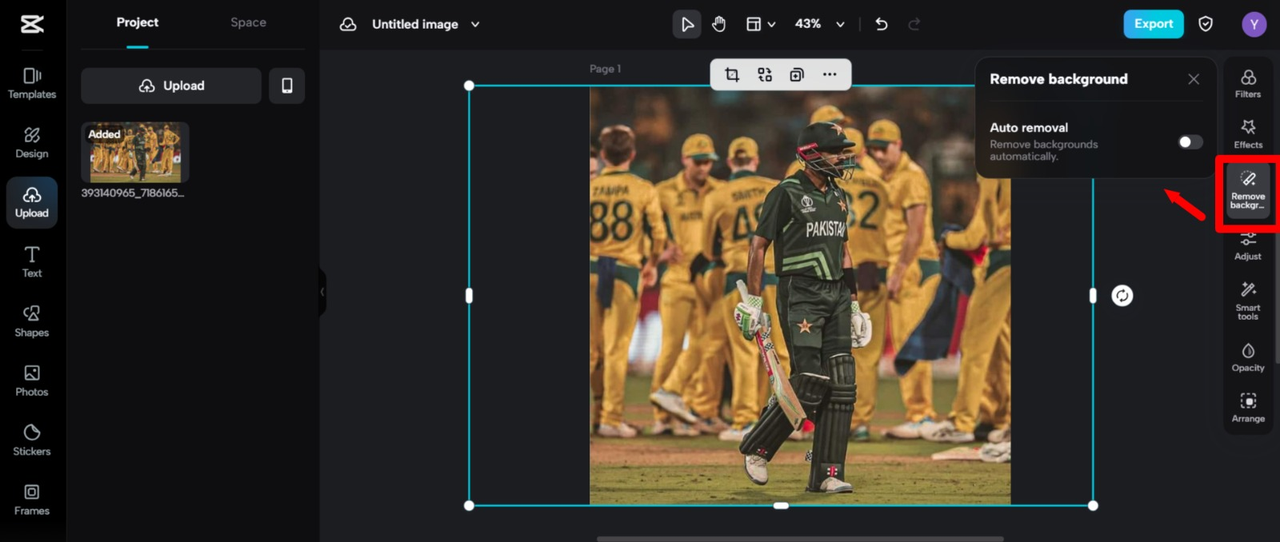The width and height of the screenshot is (1280, 542).
Task: Open the CapCut logo home menu
Action: (x=32, y=24)
